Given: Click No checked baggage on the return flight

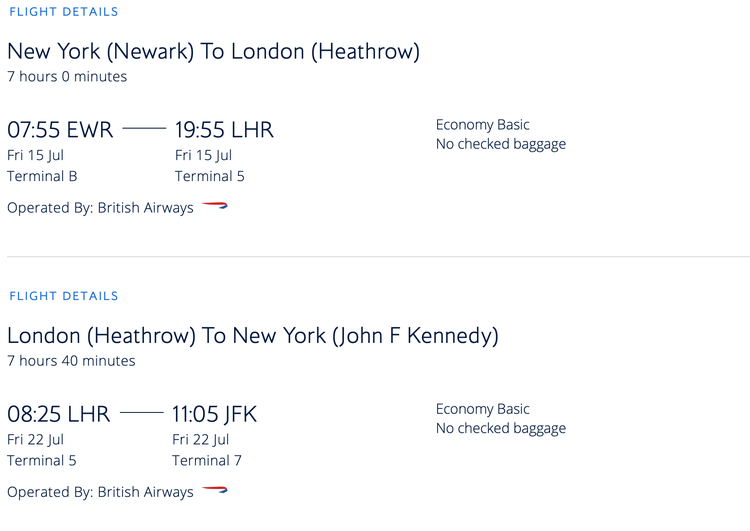Looking at the screenshot, I should tap(501, 428).
